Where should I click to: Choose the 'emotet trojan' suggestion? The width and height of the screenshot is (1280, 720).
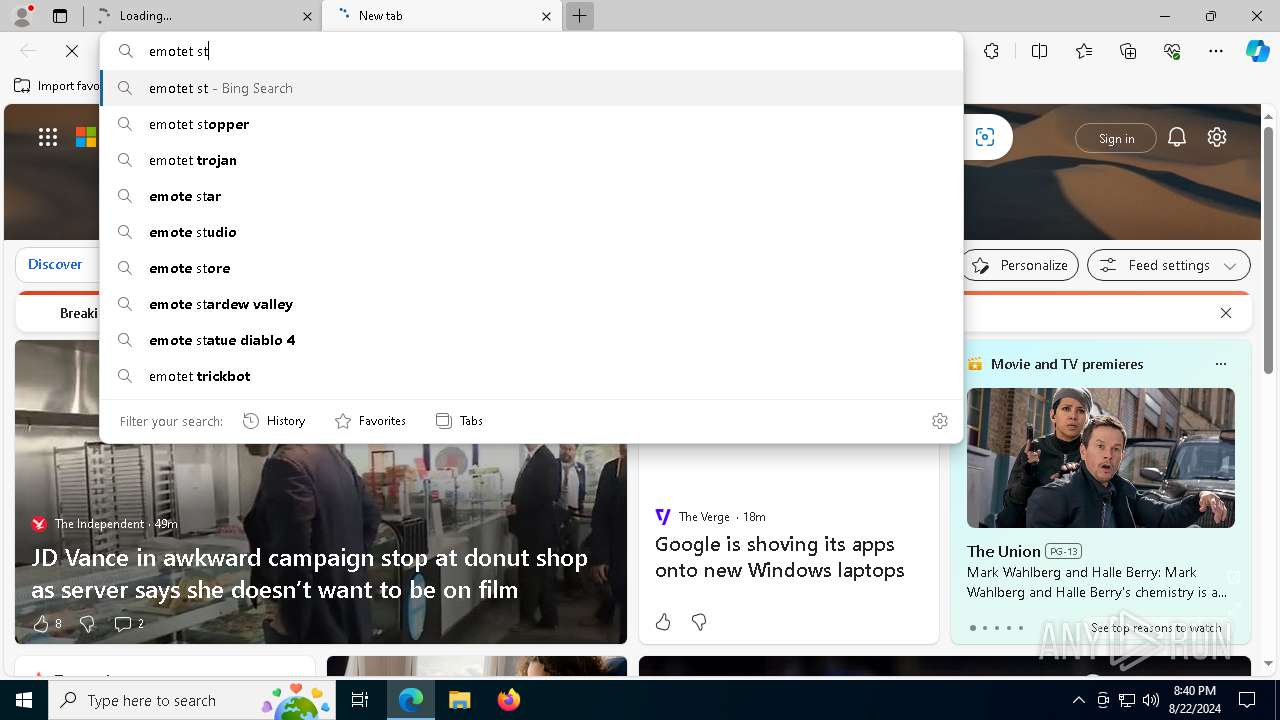[x=531, y=160]
